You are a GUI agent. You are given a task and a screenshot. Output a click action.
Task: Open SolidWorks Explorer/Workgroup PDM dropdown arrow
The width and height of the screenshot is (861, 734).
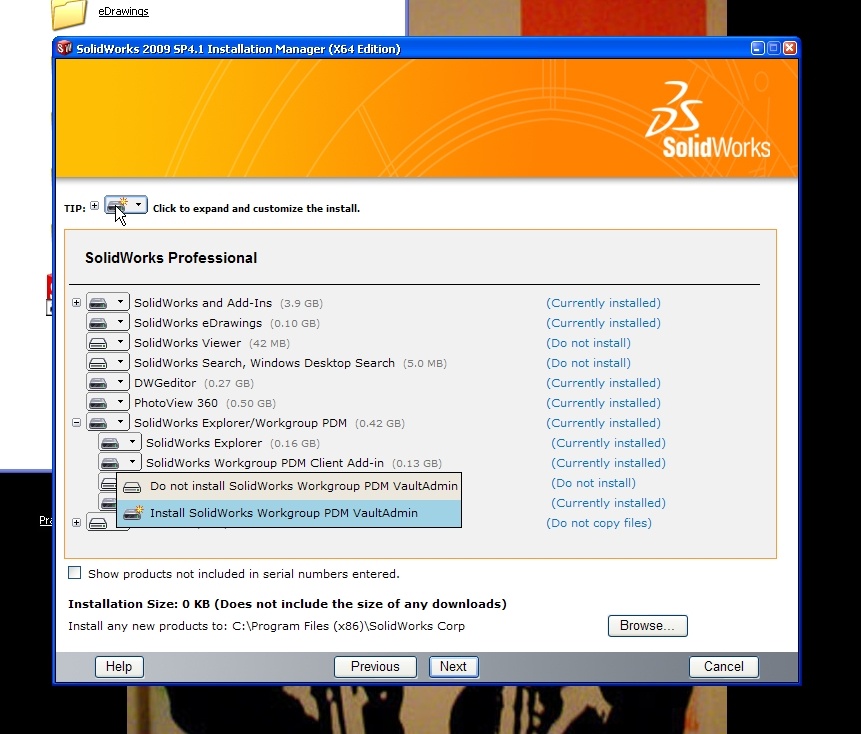click(120, 422)
